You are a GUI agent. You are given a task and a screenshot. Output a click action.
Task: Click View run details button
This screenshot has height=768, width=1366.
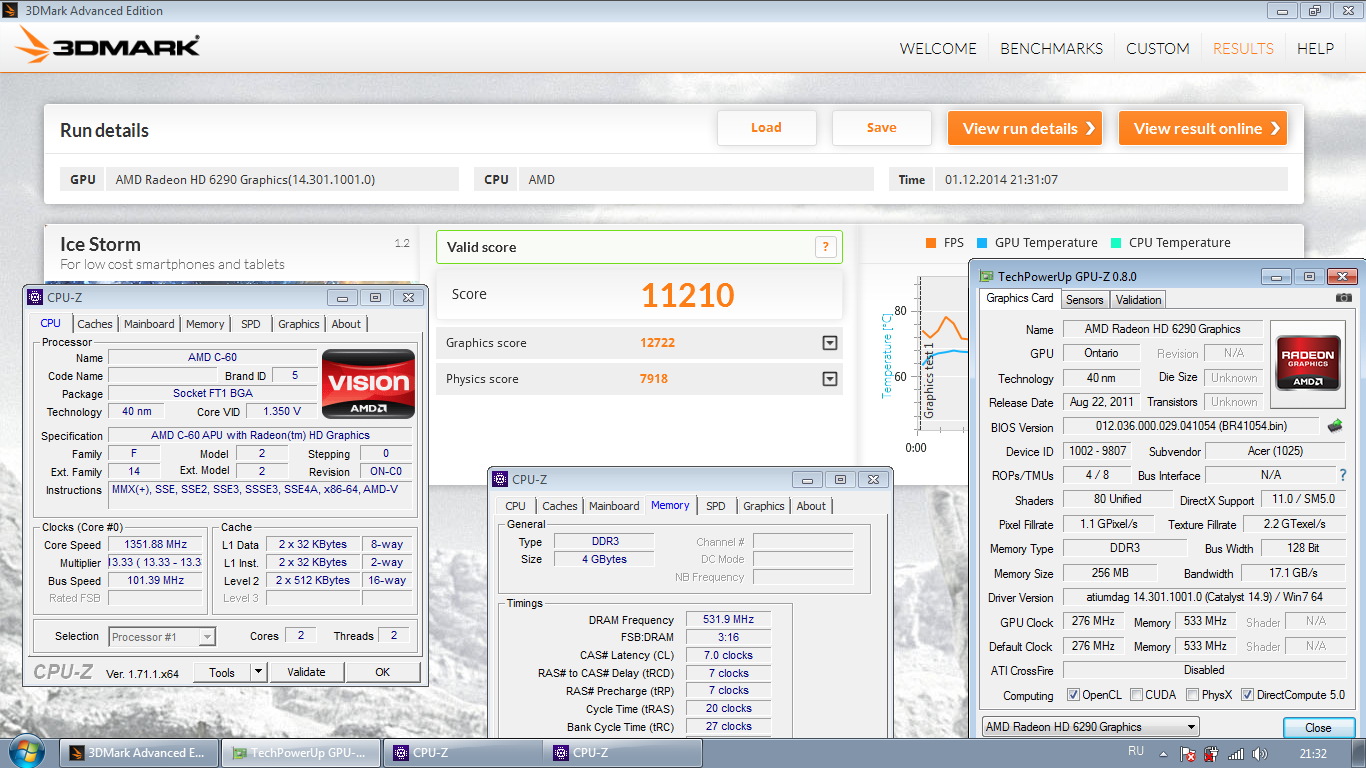(1025, 128)
